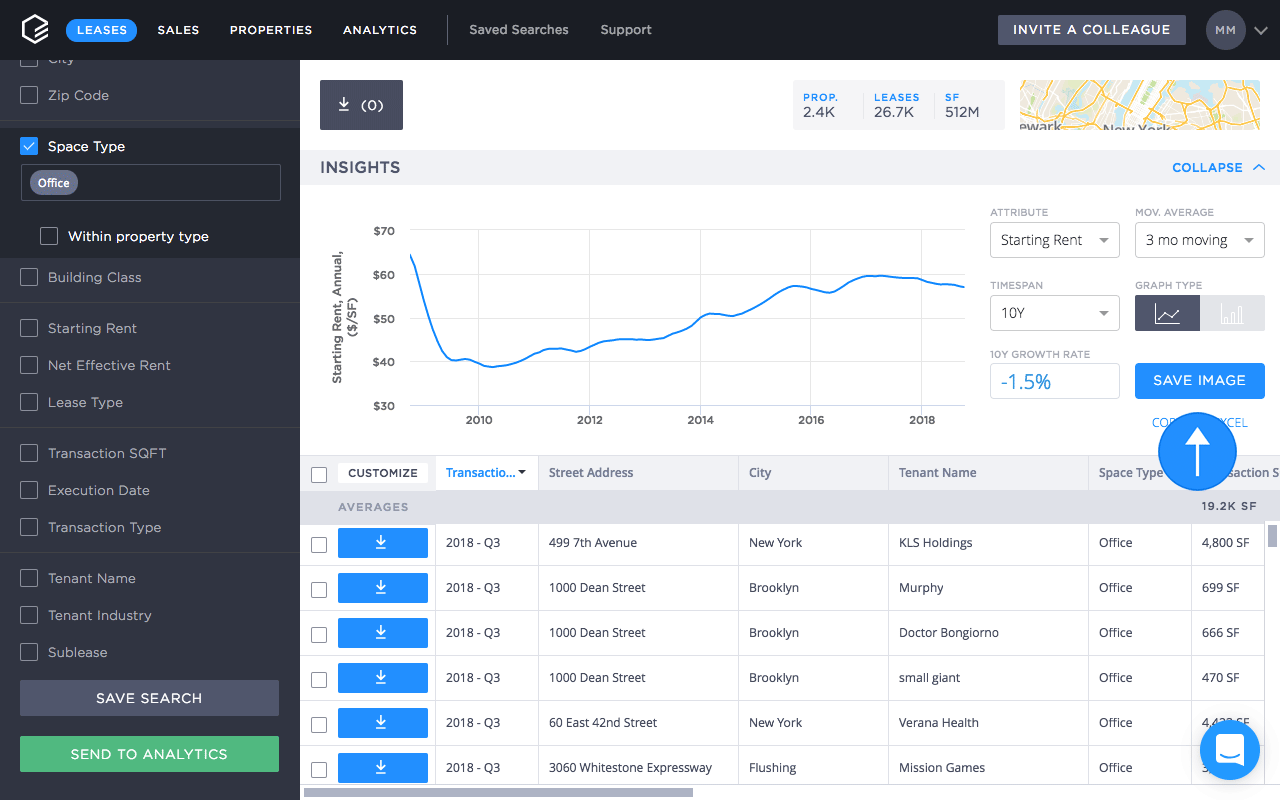Open the Starting Rent attribute dropdown

[x=1054, y=240]
